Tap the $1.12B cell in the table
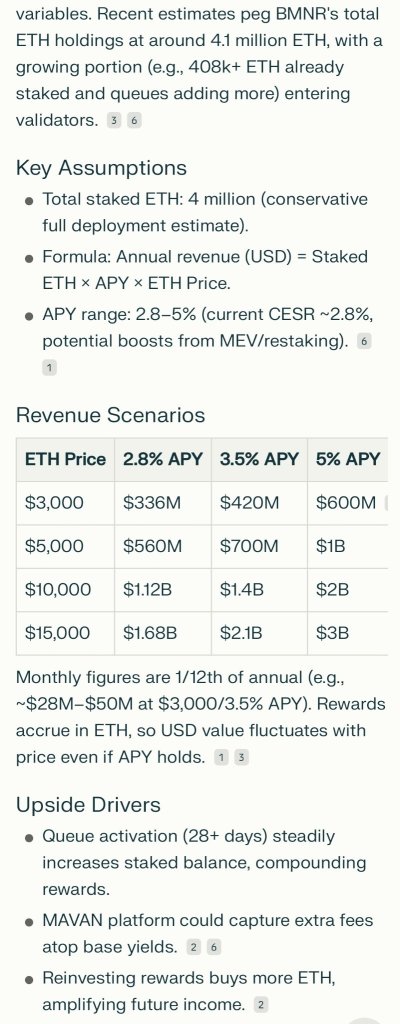The width and height of the screenshot is (400, 1024). coord(163,590)
